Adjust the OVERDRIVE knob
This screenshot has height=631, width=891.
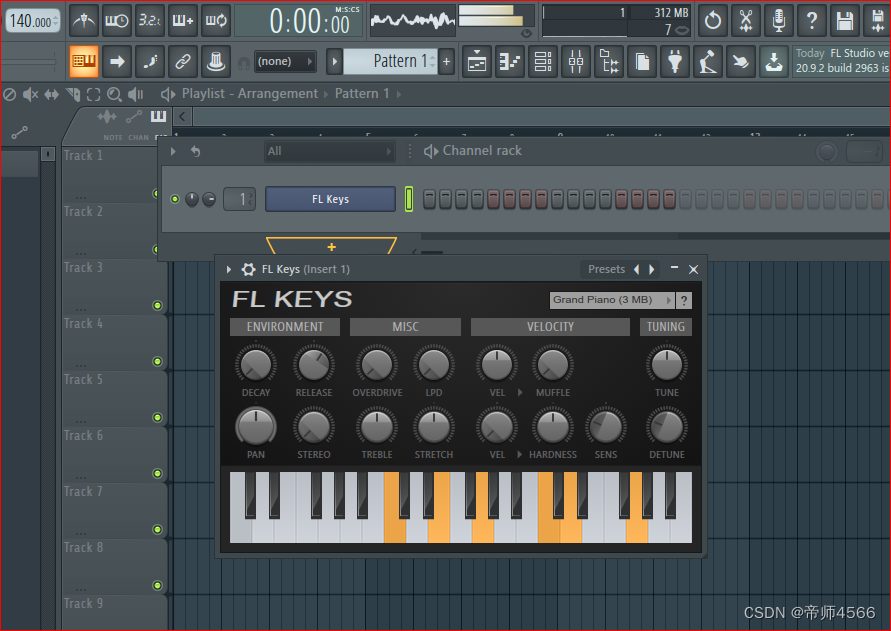[377, 364]
